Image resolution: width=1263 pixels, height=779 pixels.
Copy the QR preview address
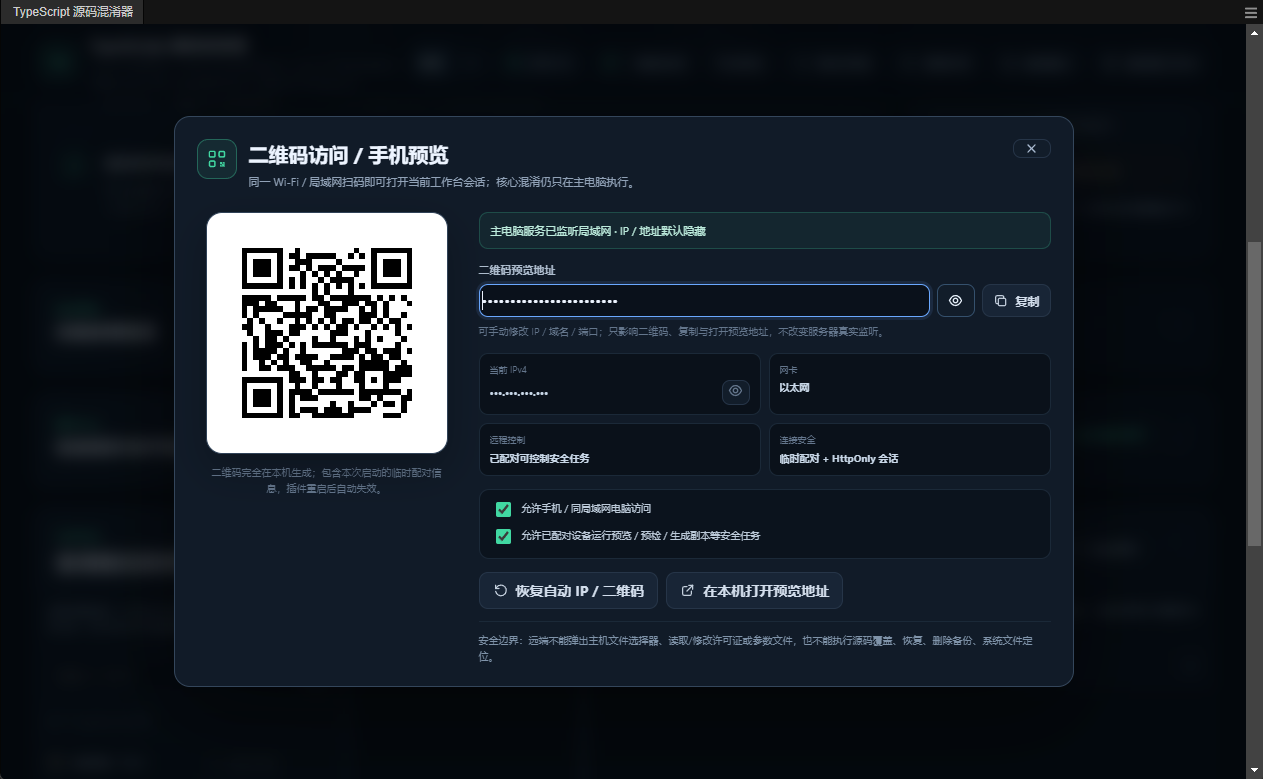click(1016, 301)
